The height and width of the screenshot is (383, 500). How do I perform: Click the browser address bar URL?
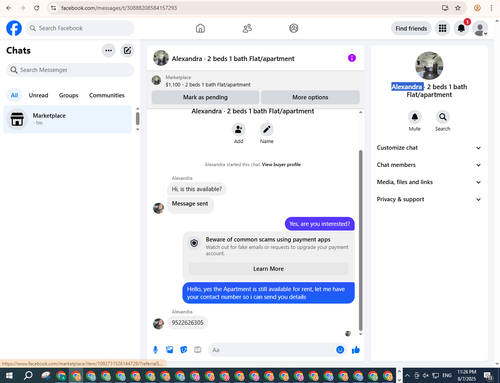pyautogui.click(x=119, y=8)
